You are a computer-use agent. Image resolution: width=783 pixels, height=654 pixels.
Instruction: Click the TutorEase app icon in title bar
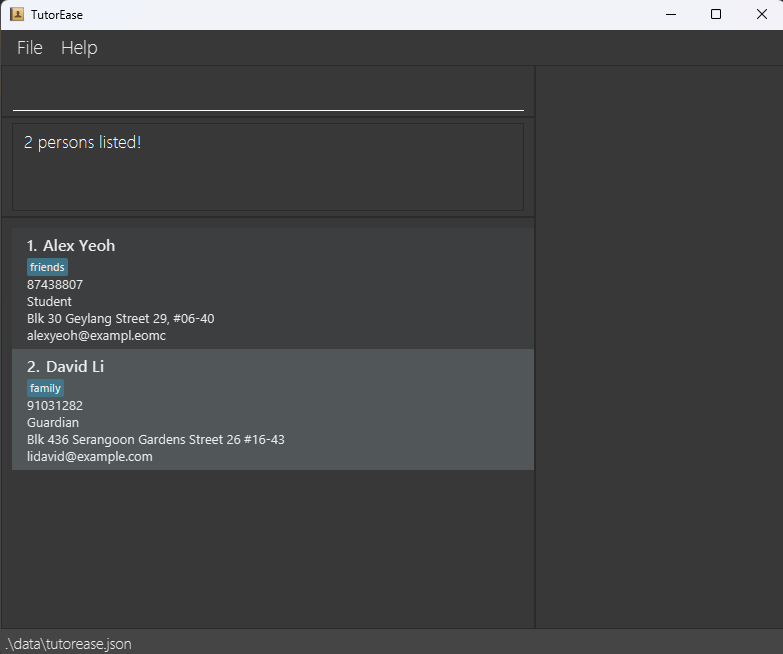(x=16, y=14)
